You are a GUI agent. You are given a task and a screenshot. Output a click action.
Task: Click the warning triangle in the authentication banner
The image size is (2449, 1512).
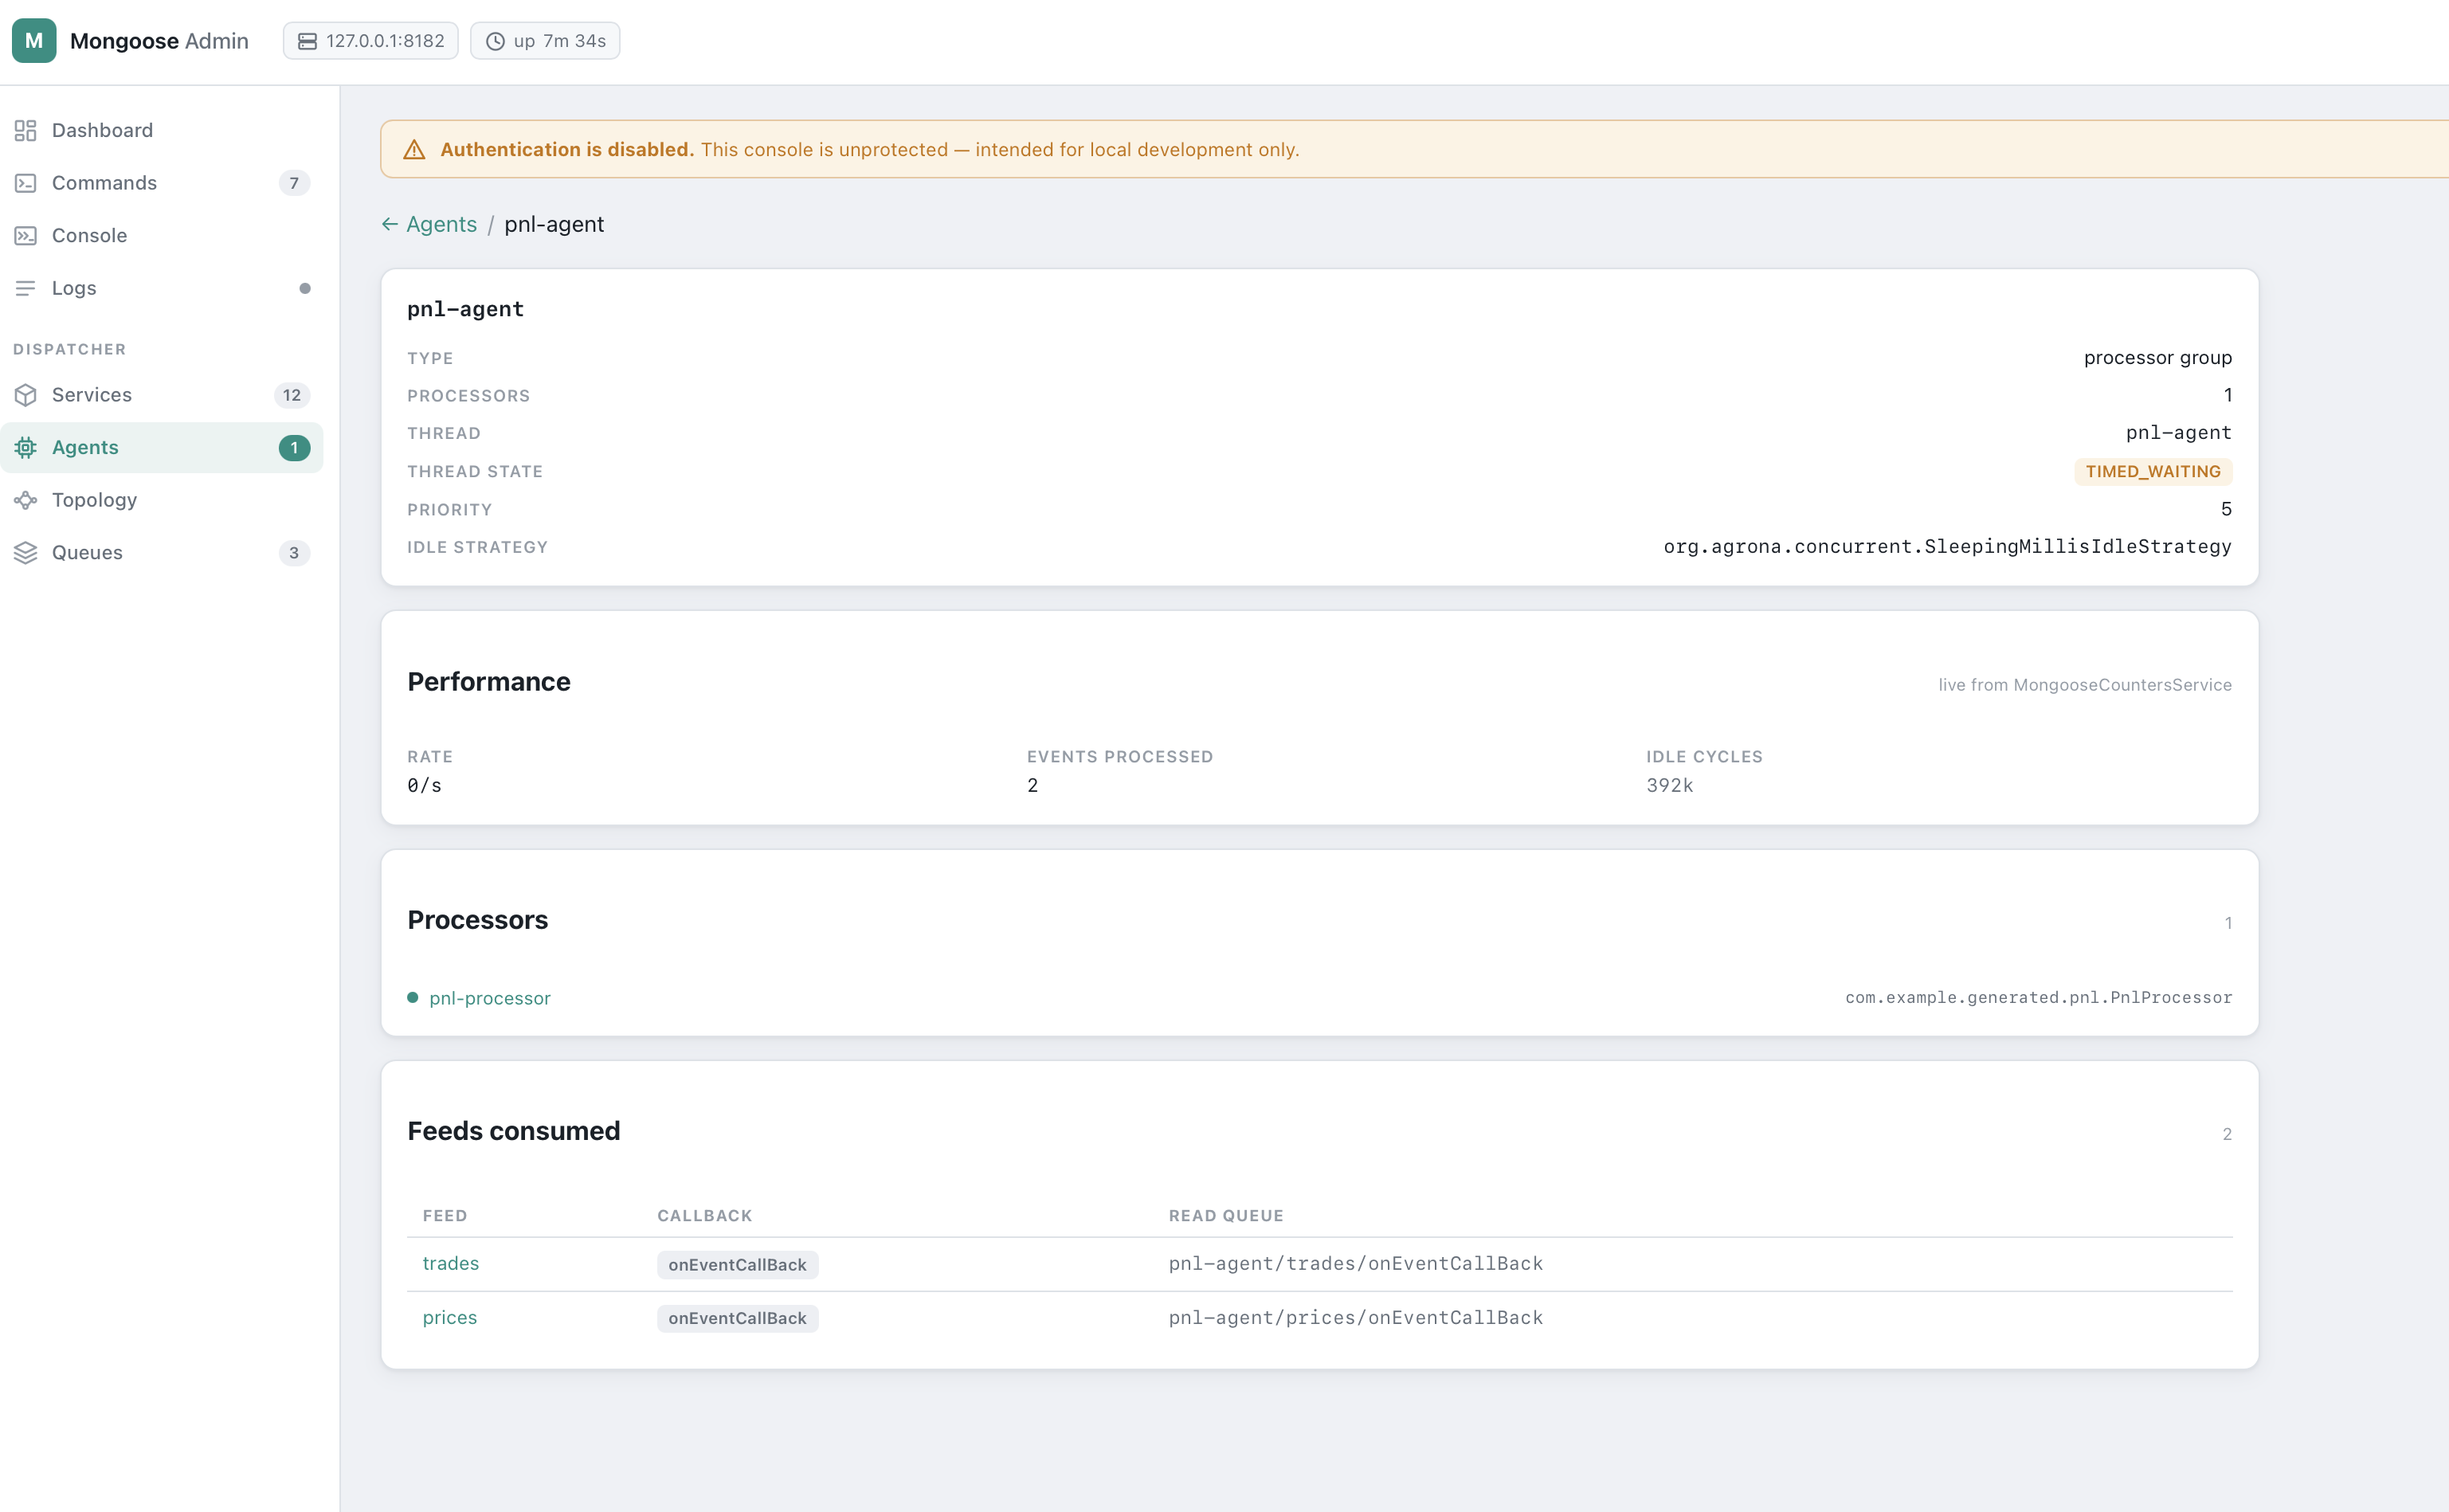click(x=414, y=150)
